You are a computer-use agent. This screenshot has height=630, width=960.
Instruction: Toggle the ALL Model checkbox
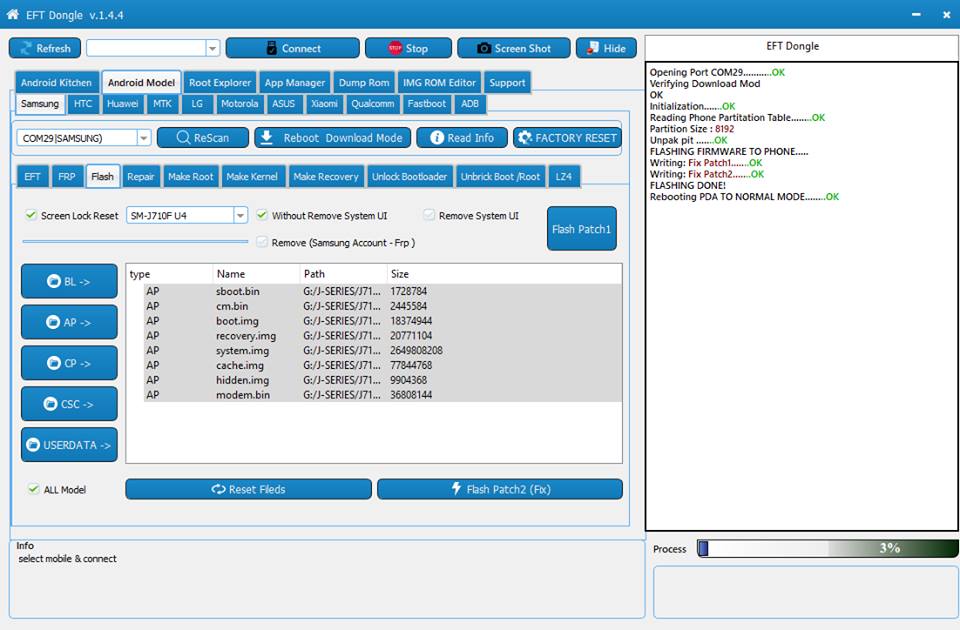pyautogui.click(x=34, y=489)
